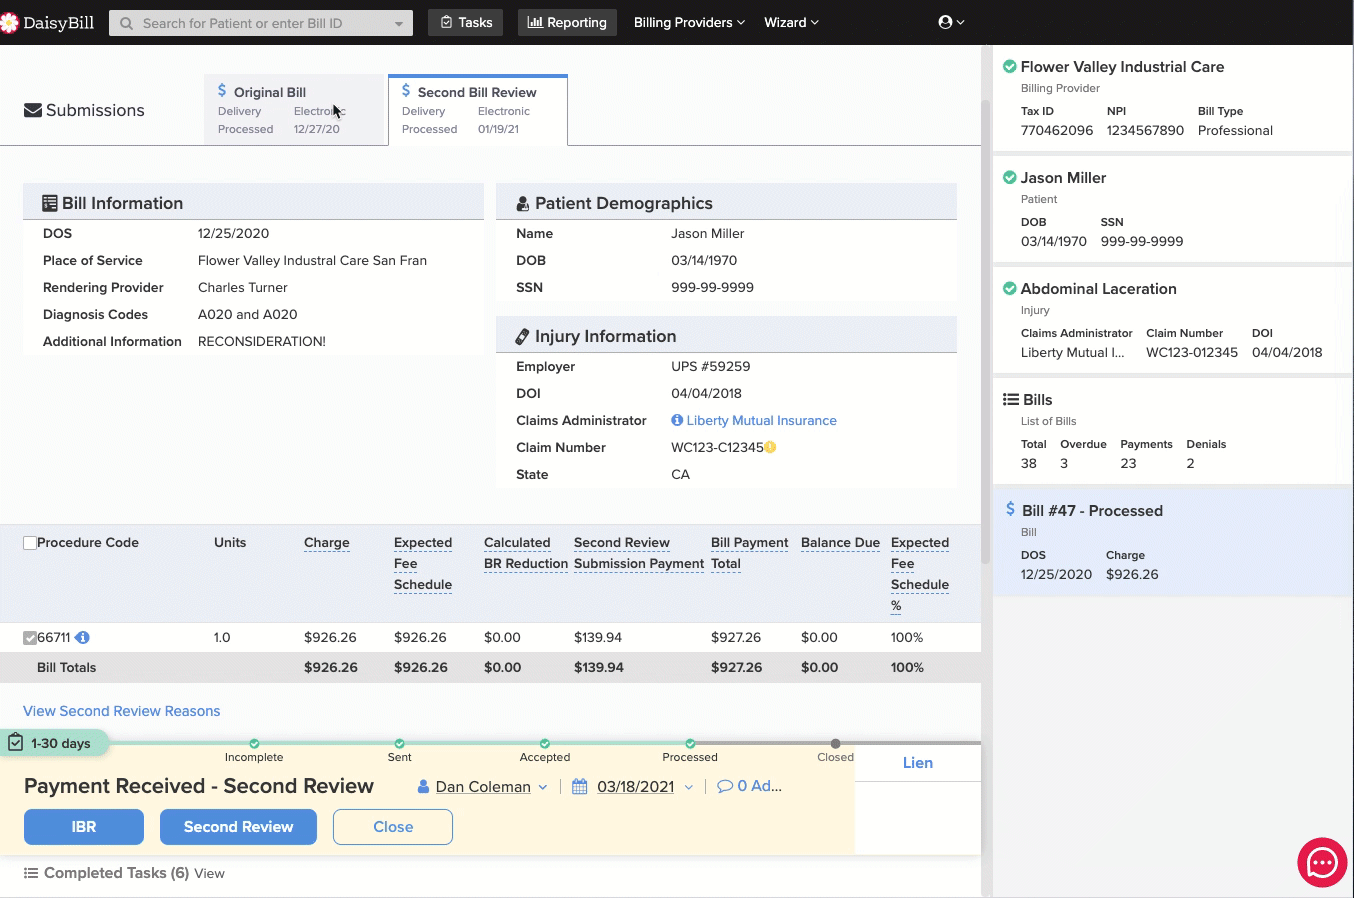
Task: Click the calendar icon by due date
Action: (x=580, y=787)
